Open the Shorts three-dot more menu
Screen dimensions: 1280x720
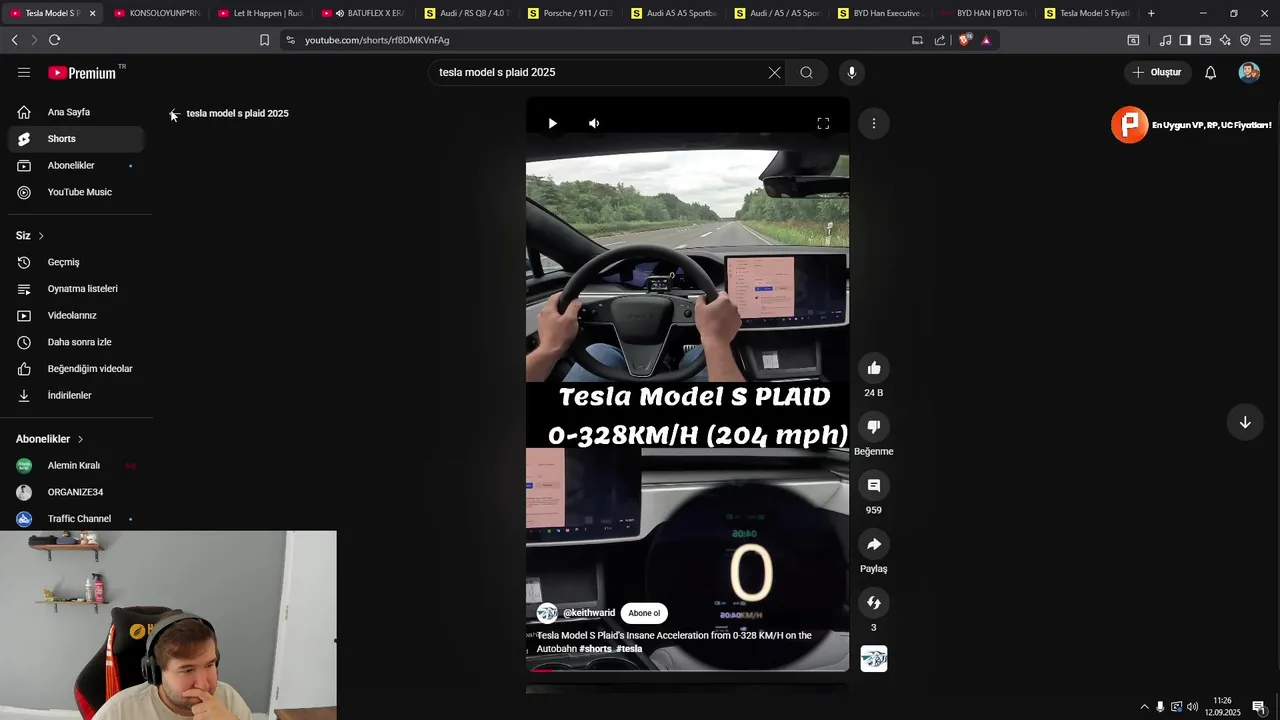(873, 123)
